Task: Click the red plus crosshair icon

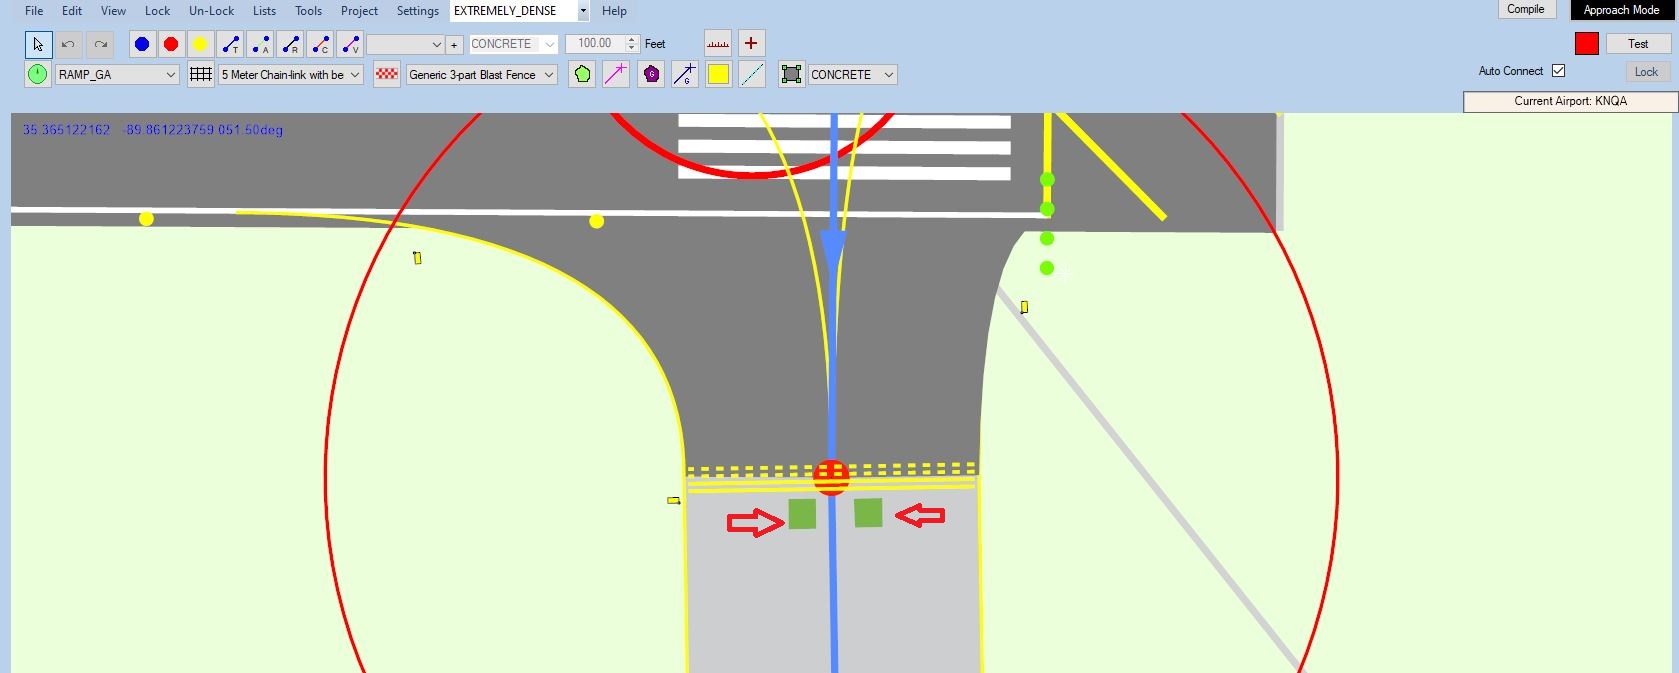Action: (x=751, y=43)
